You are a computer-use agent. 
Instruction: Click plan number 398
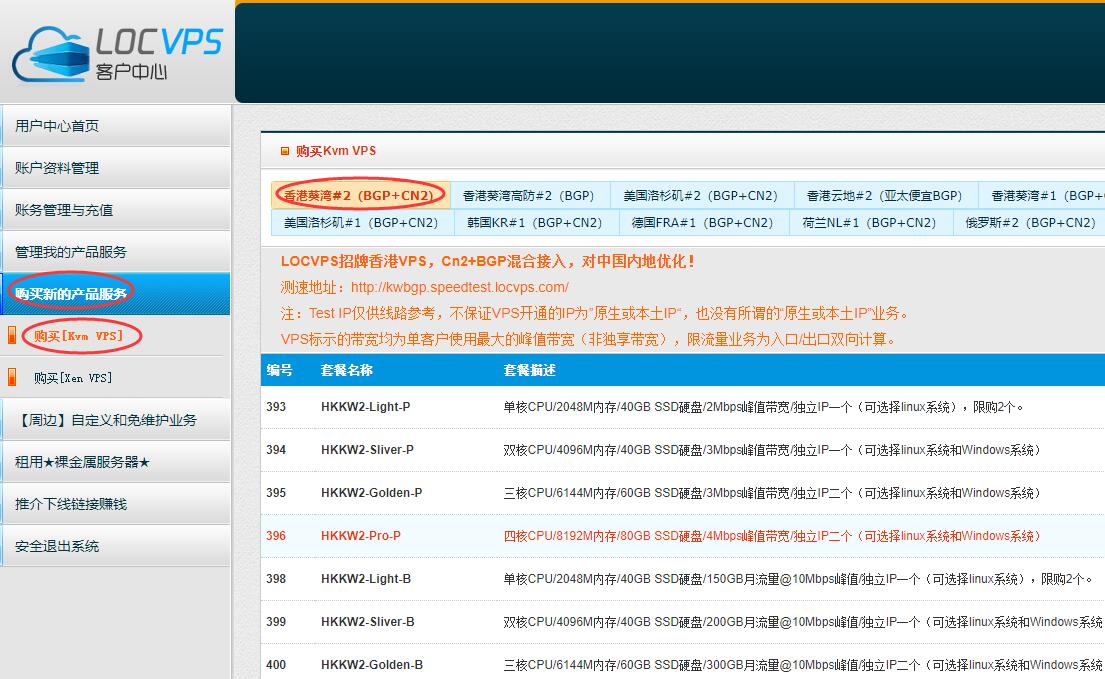point(276,578)
